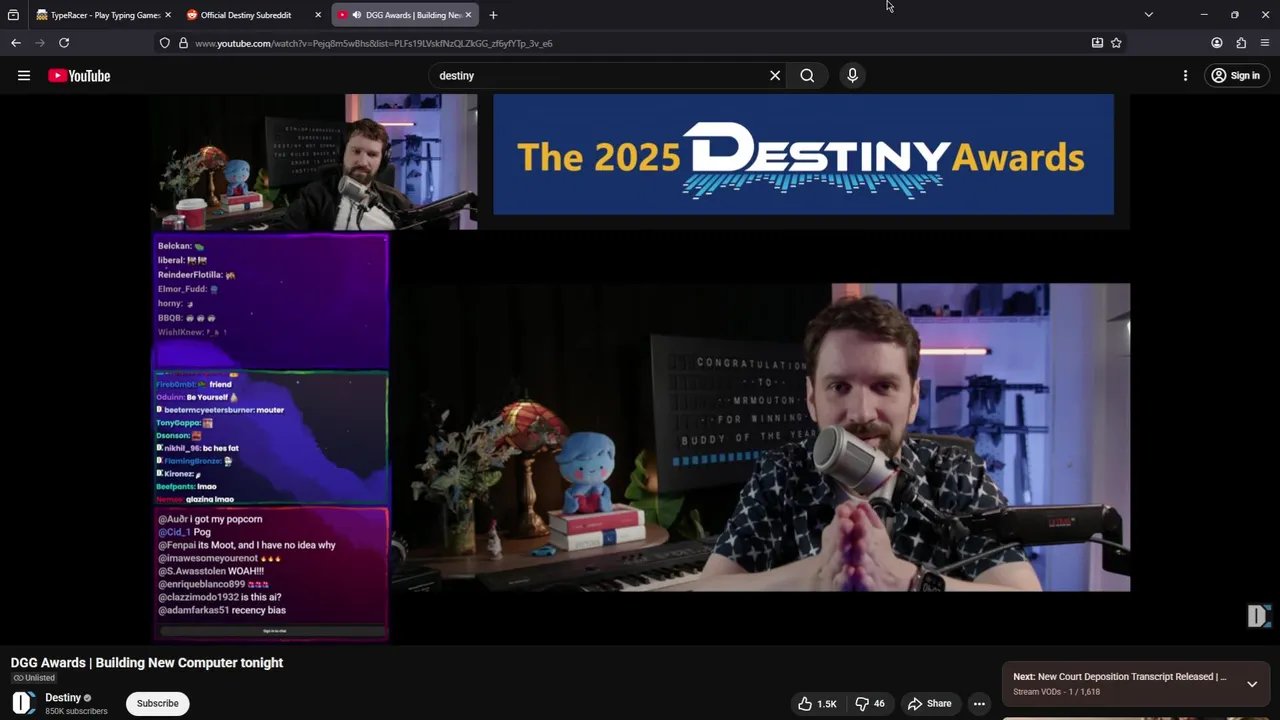
Task: Open the address bar install-app icon
Action: pos(1097,43)
